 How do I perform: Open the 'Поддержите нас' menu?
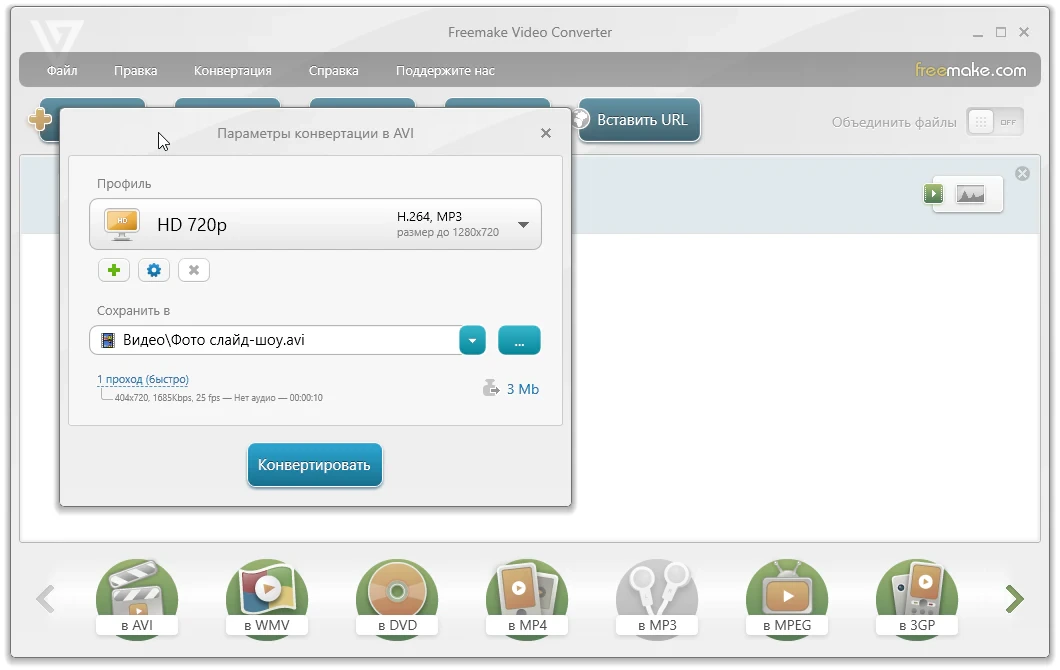(445, 70)
